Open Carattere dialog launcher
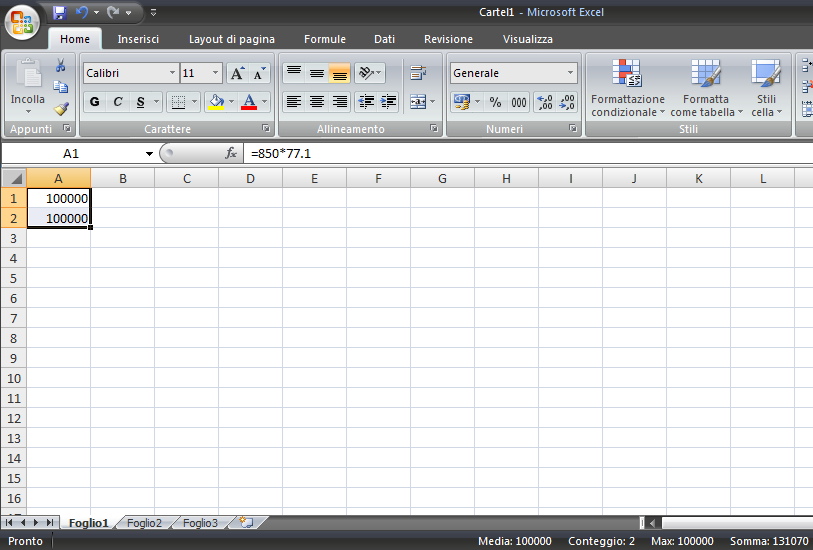Image resolution: width=813 pixels, height=550 pixels. (x=265, y=128)
